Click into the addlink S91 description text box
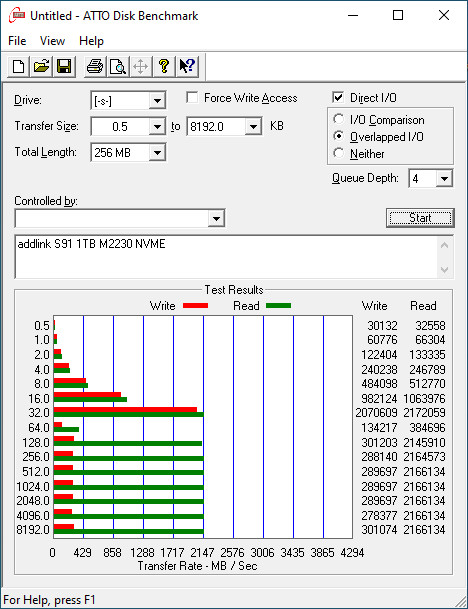 click(226, 257)
